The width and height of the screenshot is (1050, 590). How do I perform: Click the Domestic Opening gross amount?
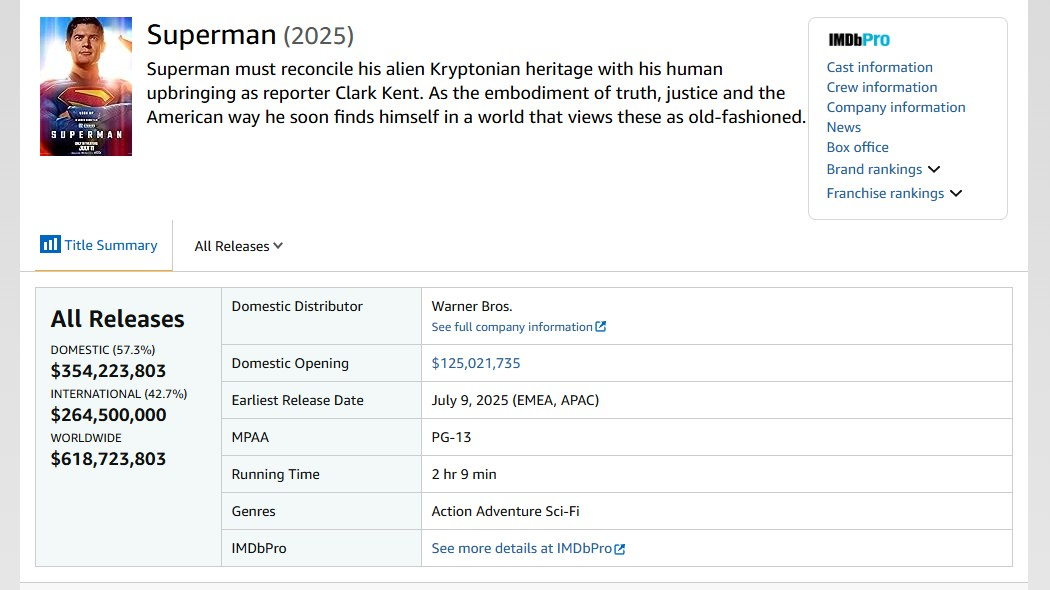click(x=475, y=363)
